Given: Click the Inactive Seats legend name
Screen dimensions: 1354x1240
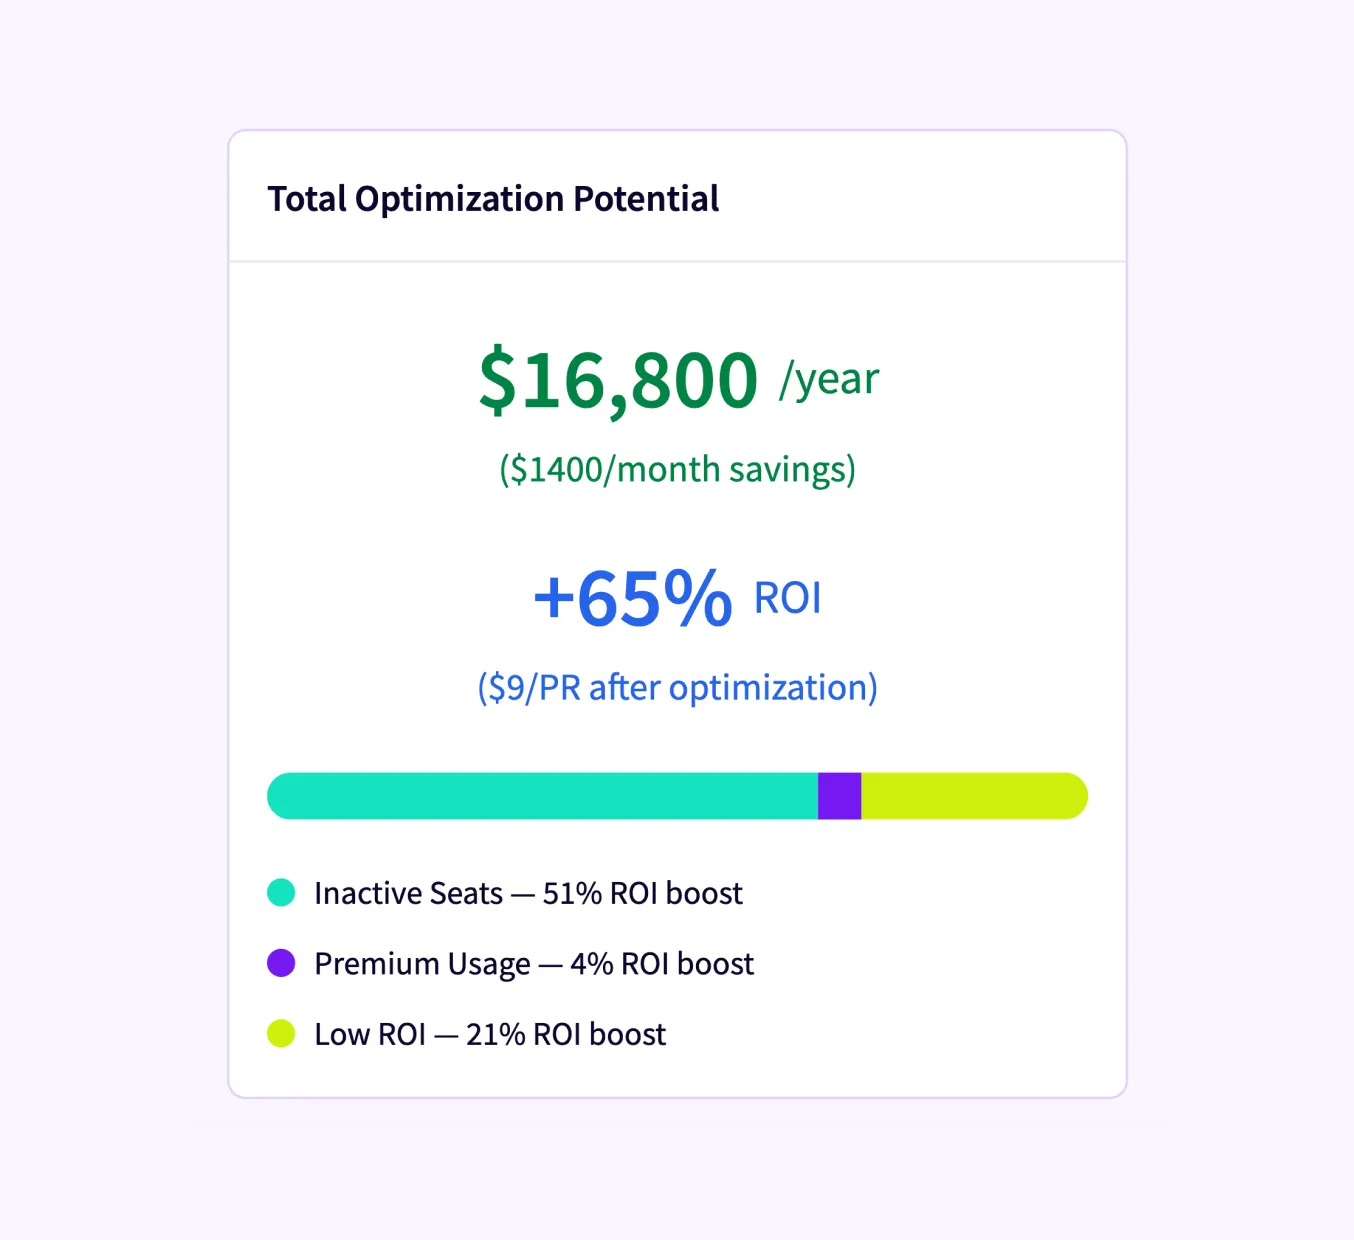Looking at the screenshot, I should point(408,893).
